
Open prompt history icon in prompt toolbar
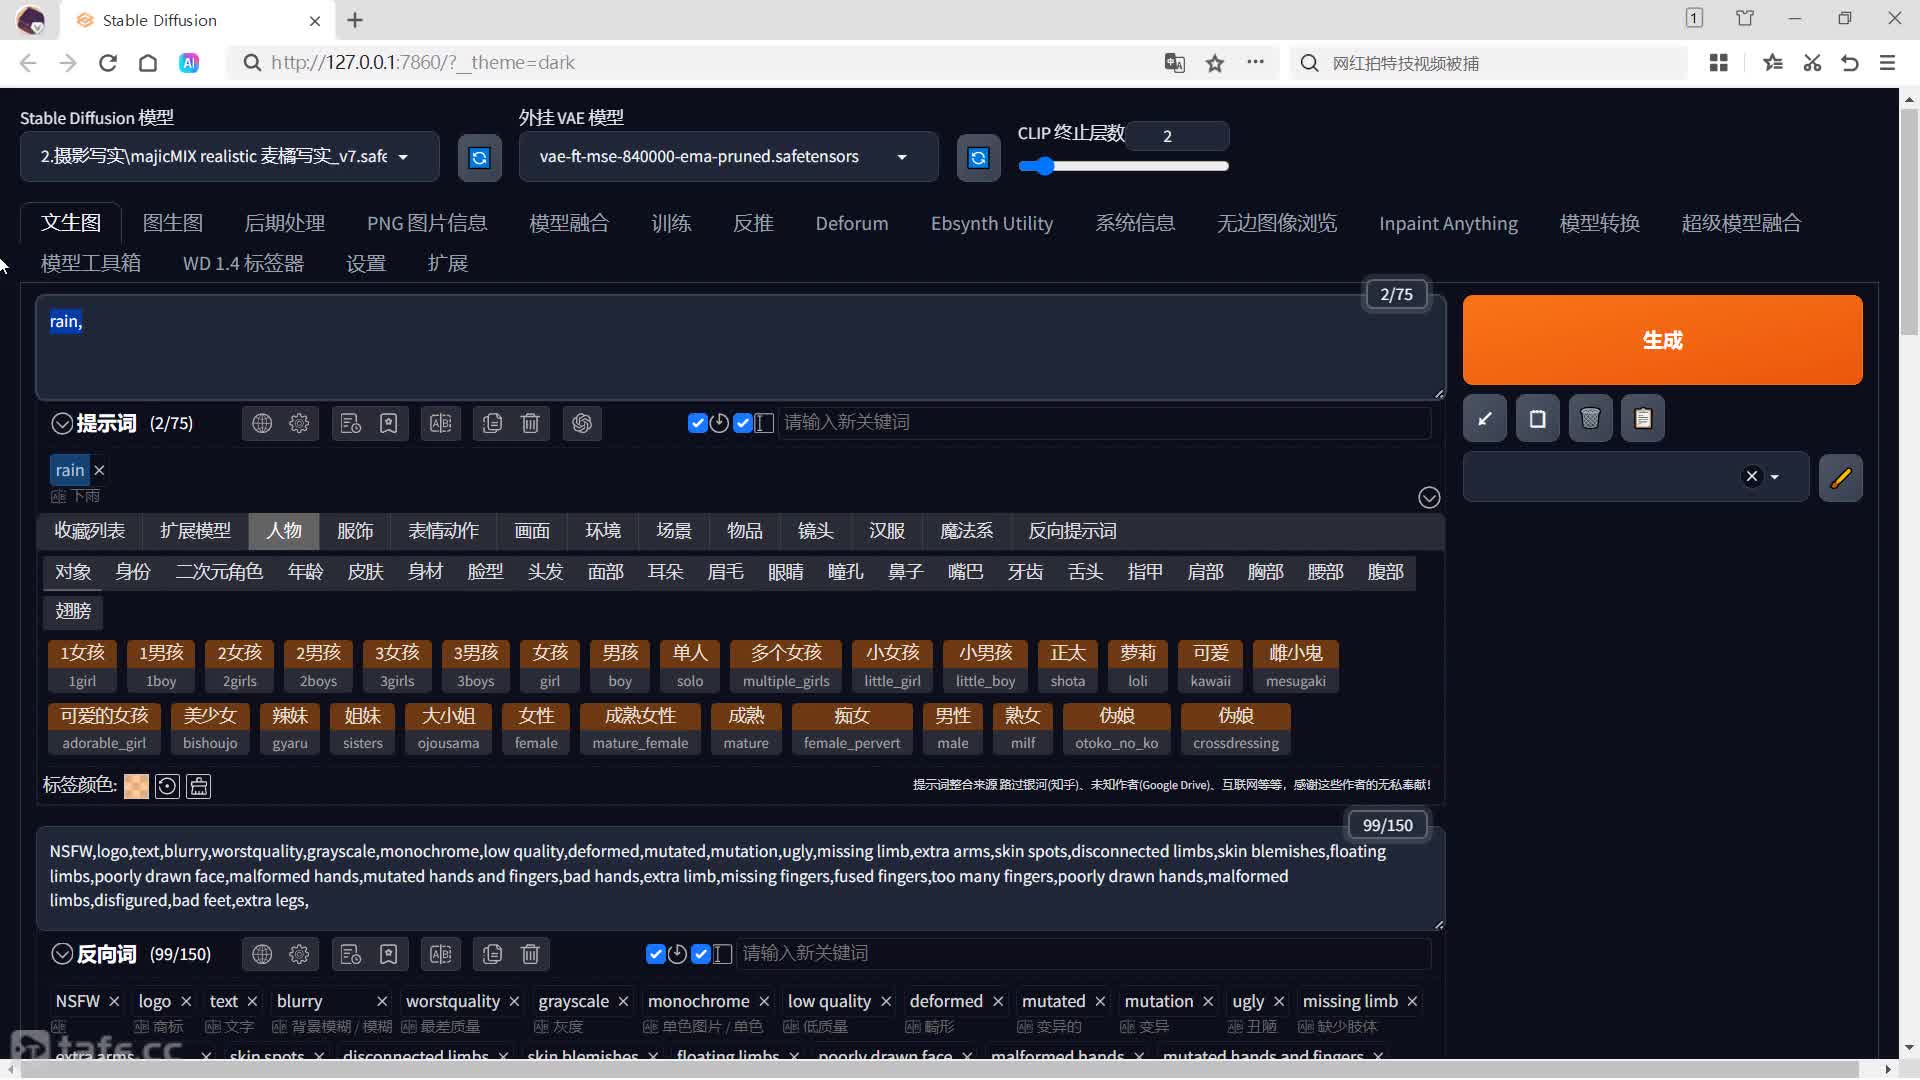[x=351, y=423]
